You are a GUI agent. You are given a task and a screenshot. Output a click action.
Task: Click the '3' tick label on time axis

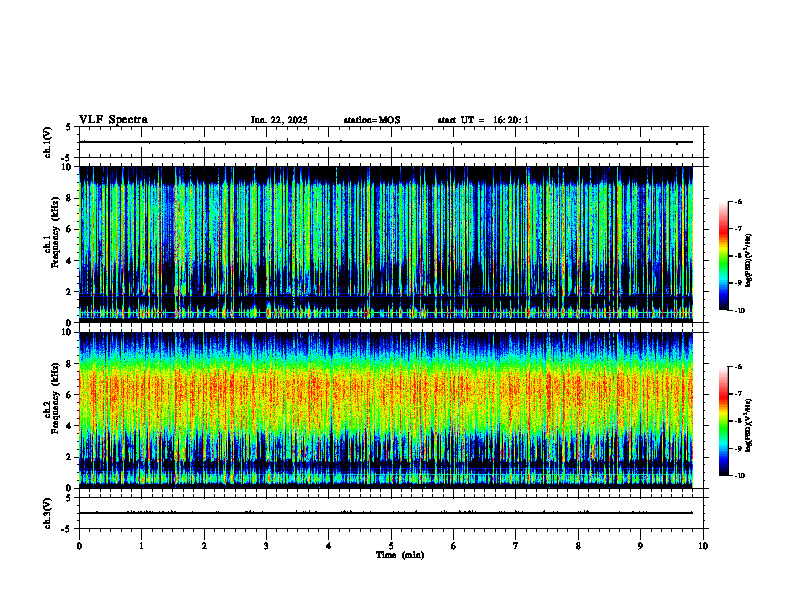click(266, 546)
